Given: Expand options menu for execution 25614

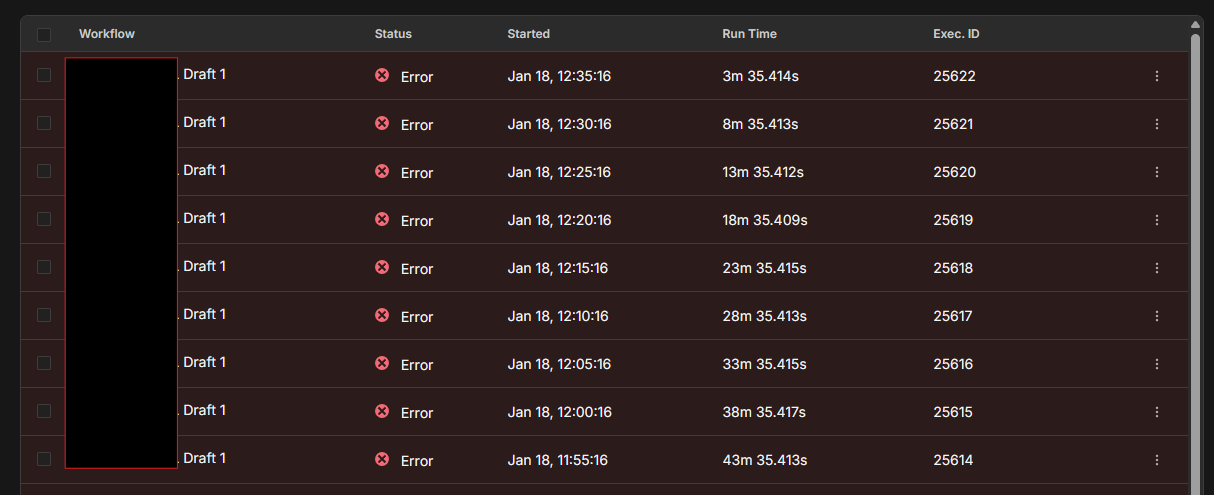Looking at the screenshot, I should click(x=1157, y=460).
